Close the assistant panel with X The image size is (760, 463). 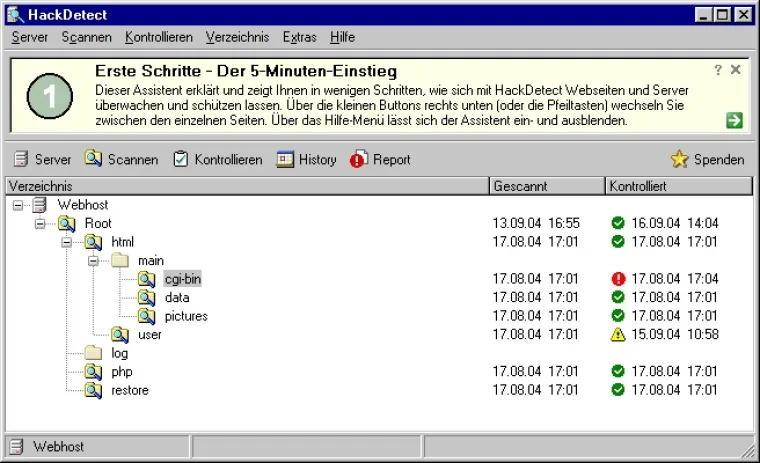coord(736,70)
